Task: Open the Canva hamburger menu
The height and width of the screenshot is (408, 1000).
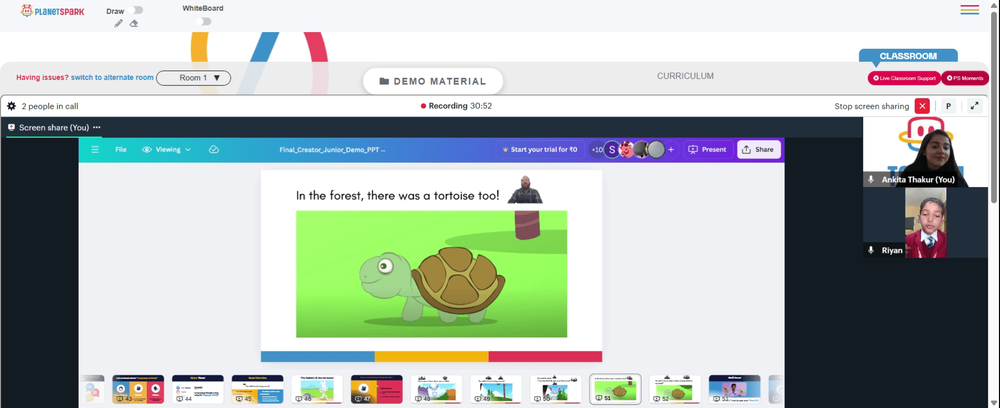Action: tap(95, 150)
